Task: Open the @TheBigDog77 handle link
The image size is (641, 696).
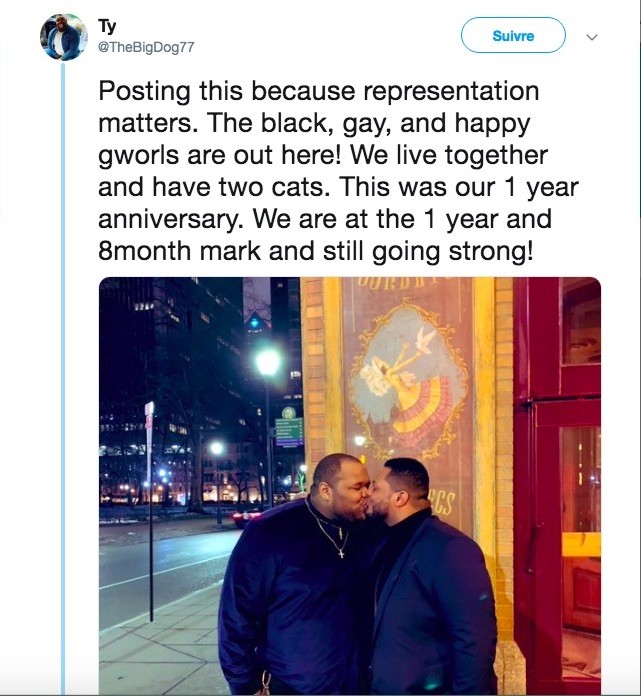Action: [146, 47]
